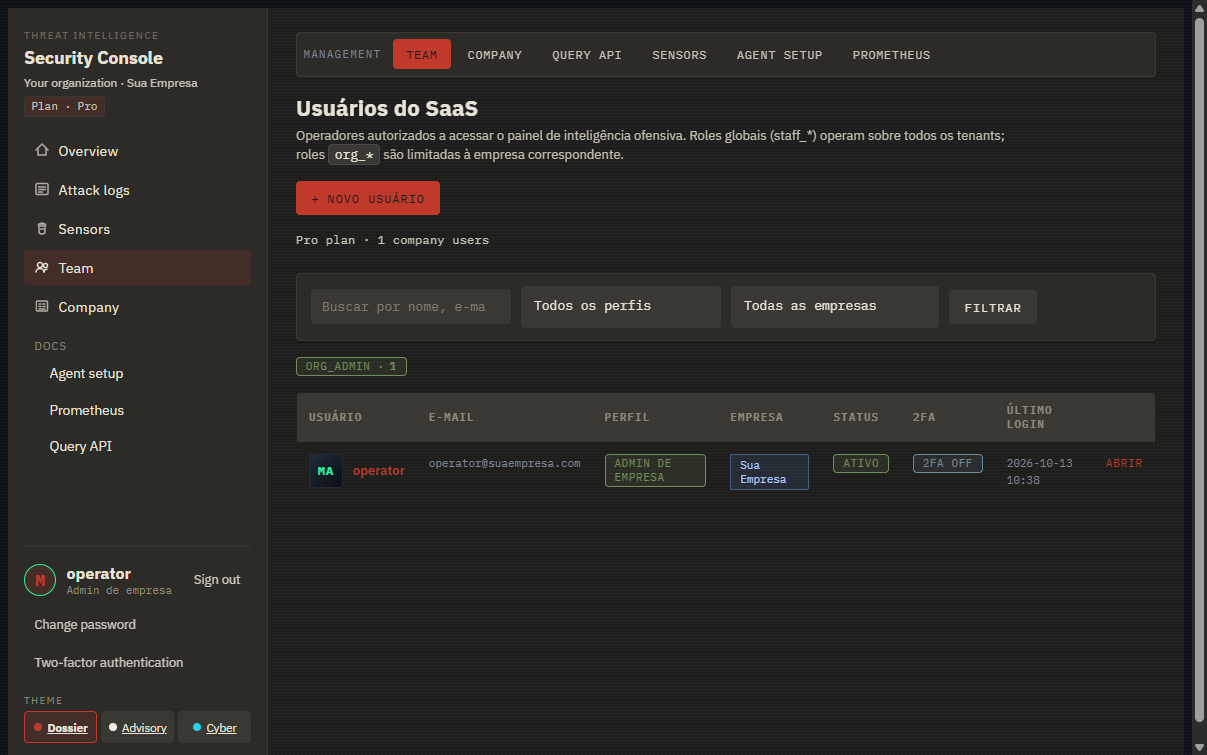
Task: Open Two-factor authentication settings
Action: tap(109, 662)
